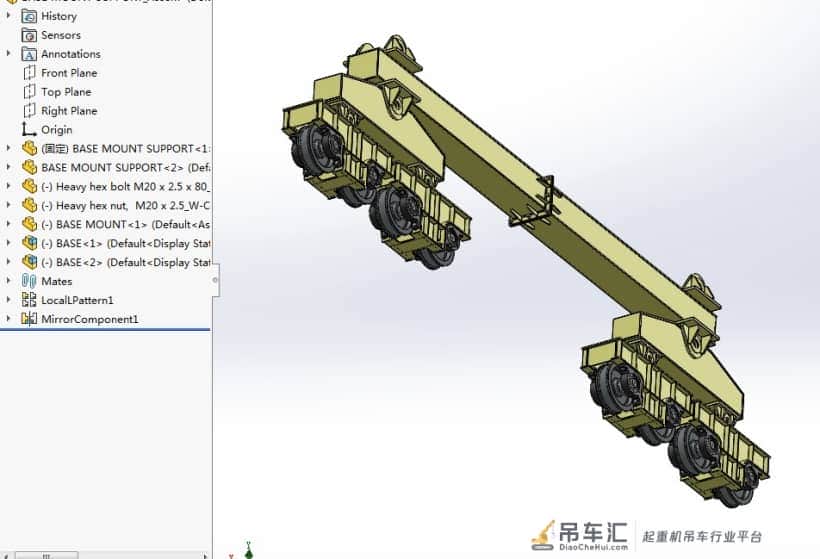Expand the BASE<2> node
The image size is (820, 559).
[8, 262]
